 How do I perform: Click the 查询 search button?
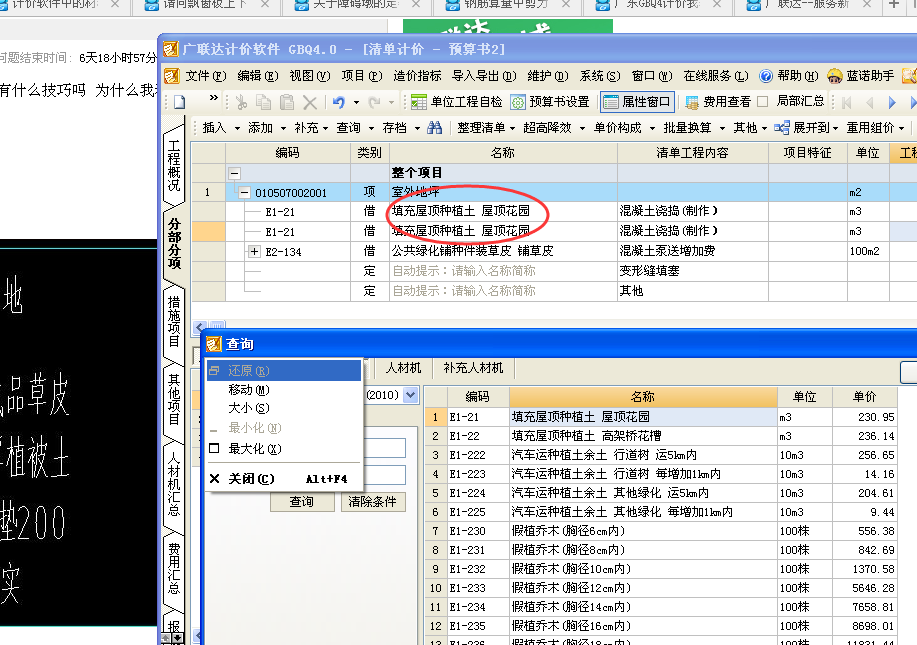(x=302, y=502)
